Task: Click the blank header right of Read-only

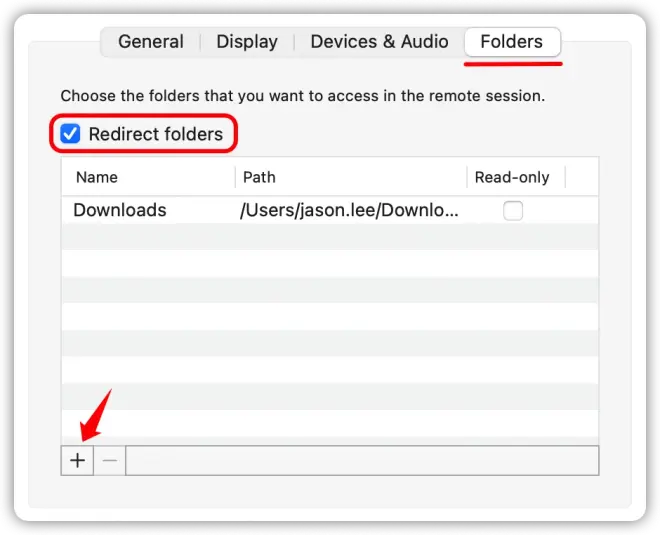Action: coord(582,177)
